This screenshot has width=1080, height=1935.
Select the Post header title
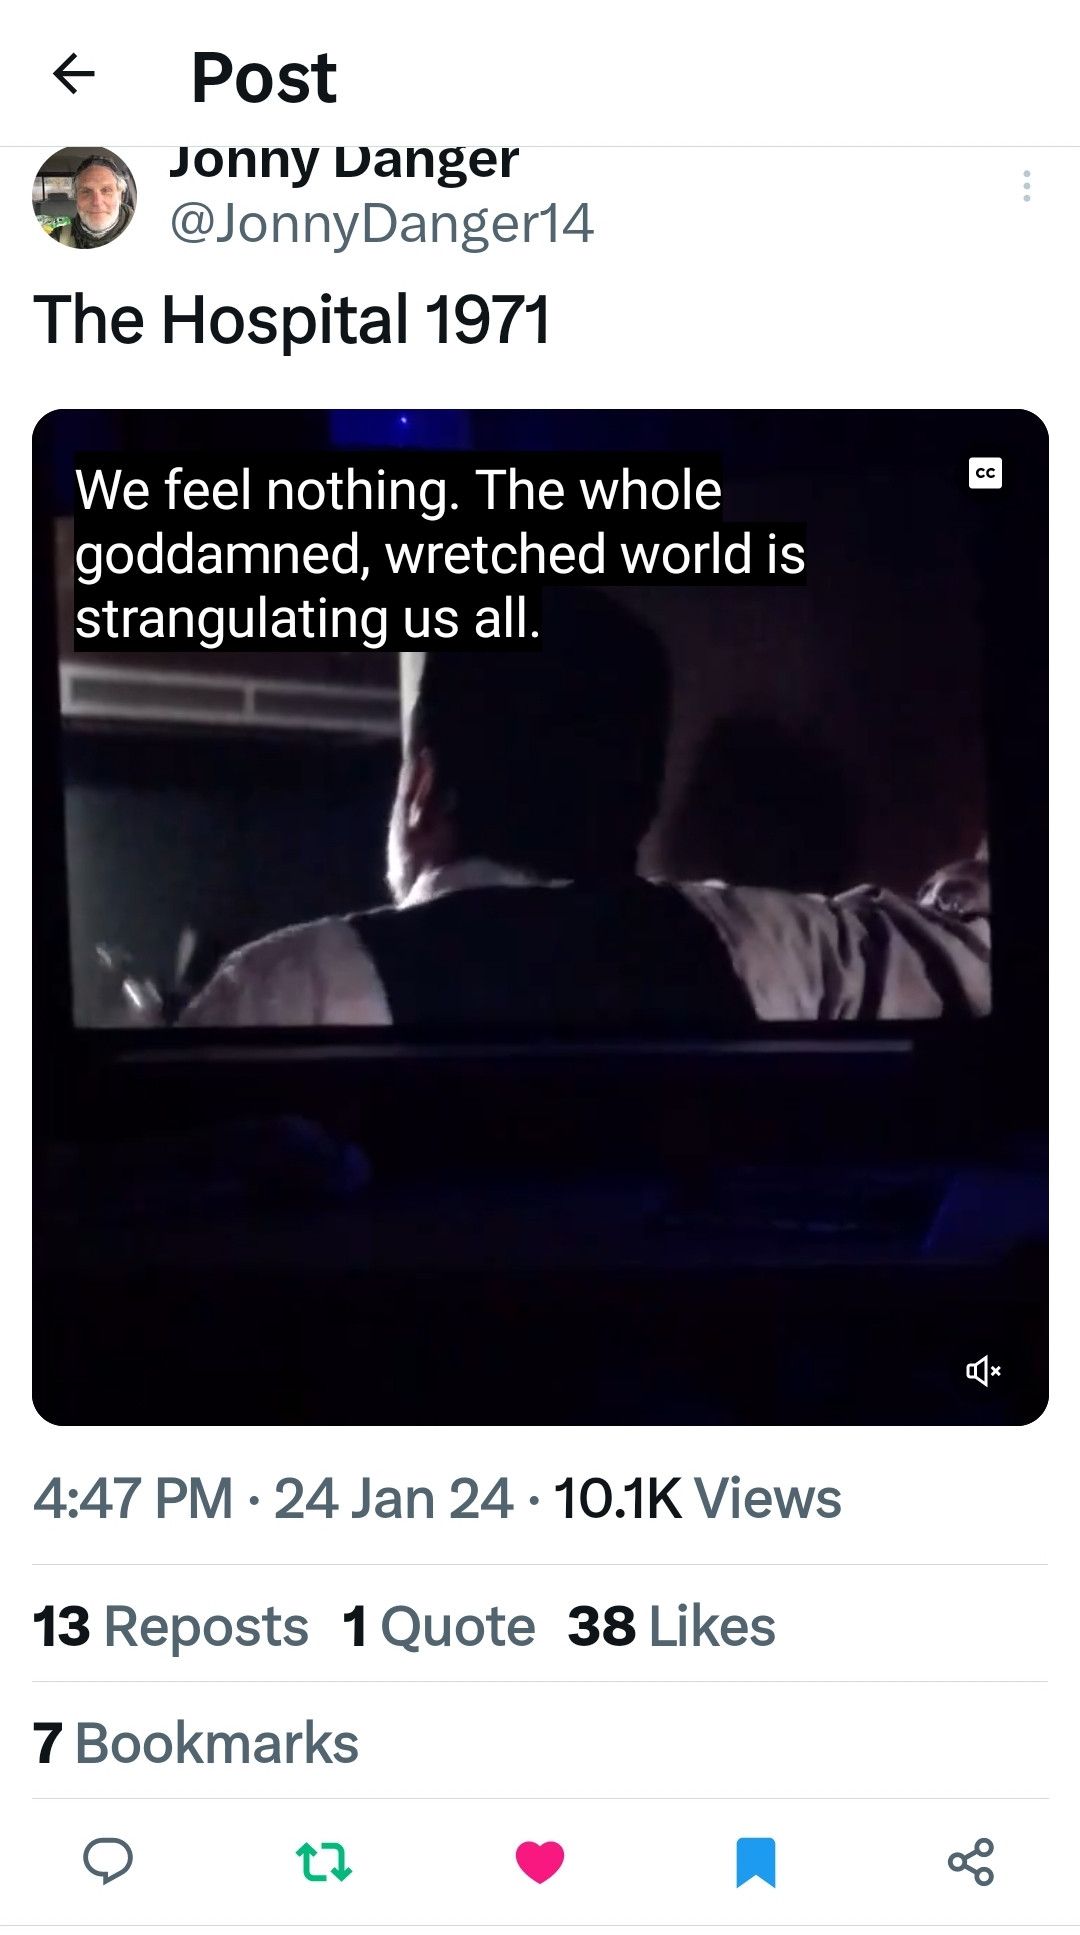tap(264, 77)
